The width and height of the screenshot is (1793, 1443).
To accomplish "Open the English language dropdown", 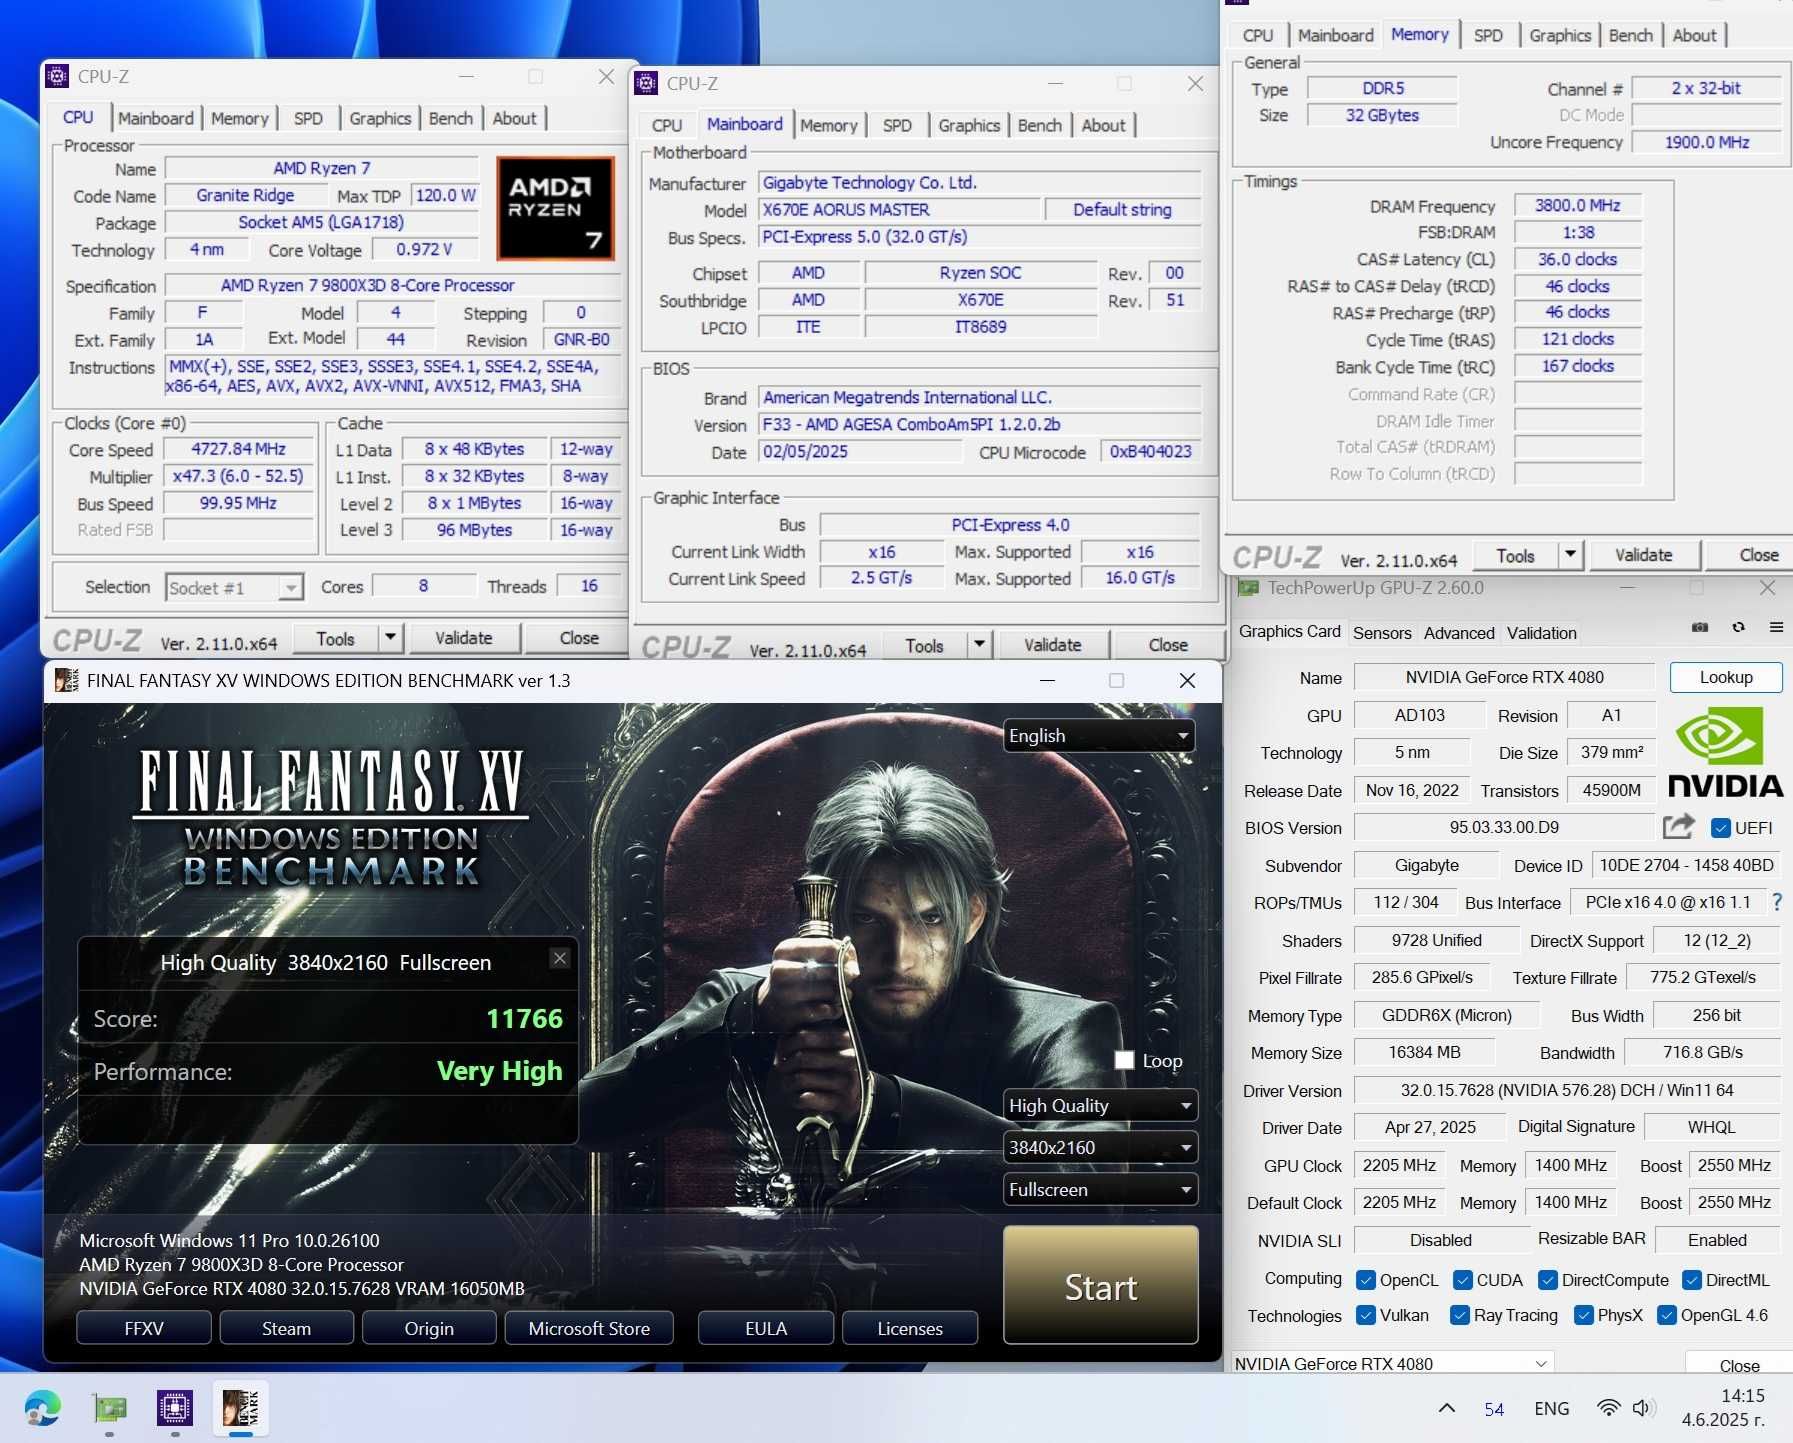I will pos(1099,736).
